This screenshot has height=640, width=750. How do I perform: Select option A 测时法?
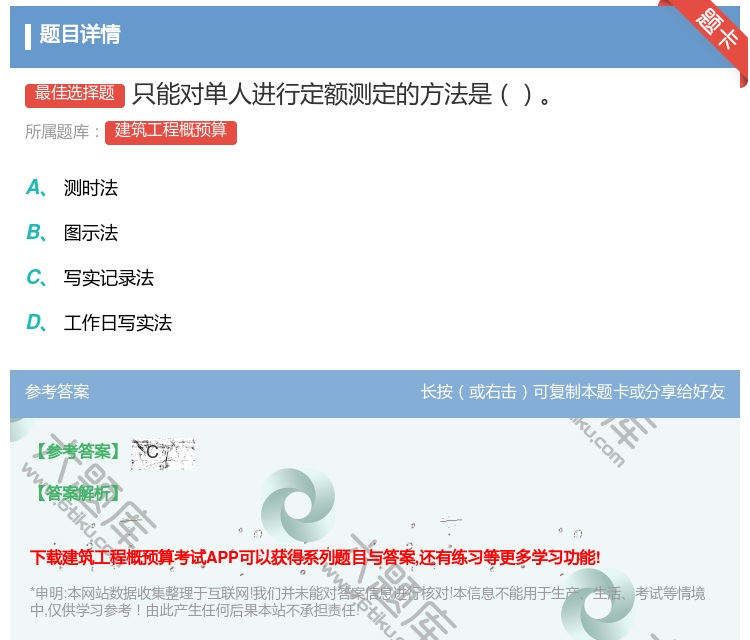click(72, 188)
